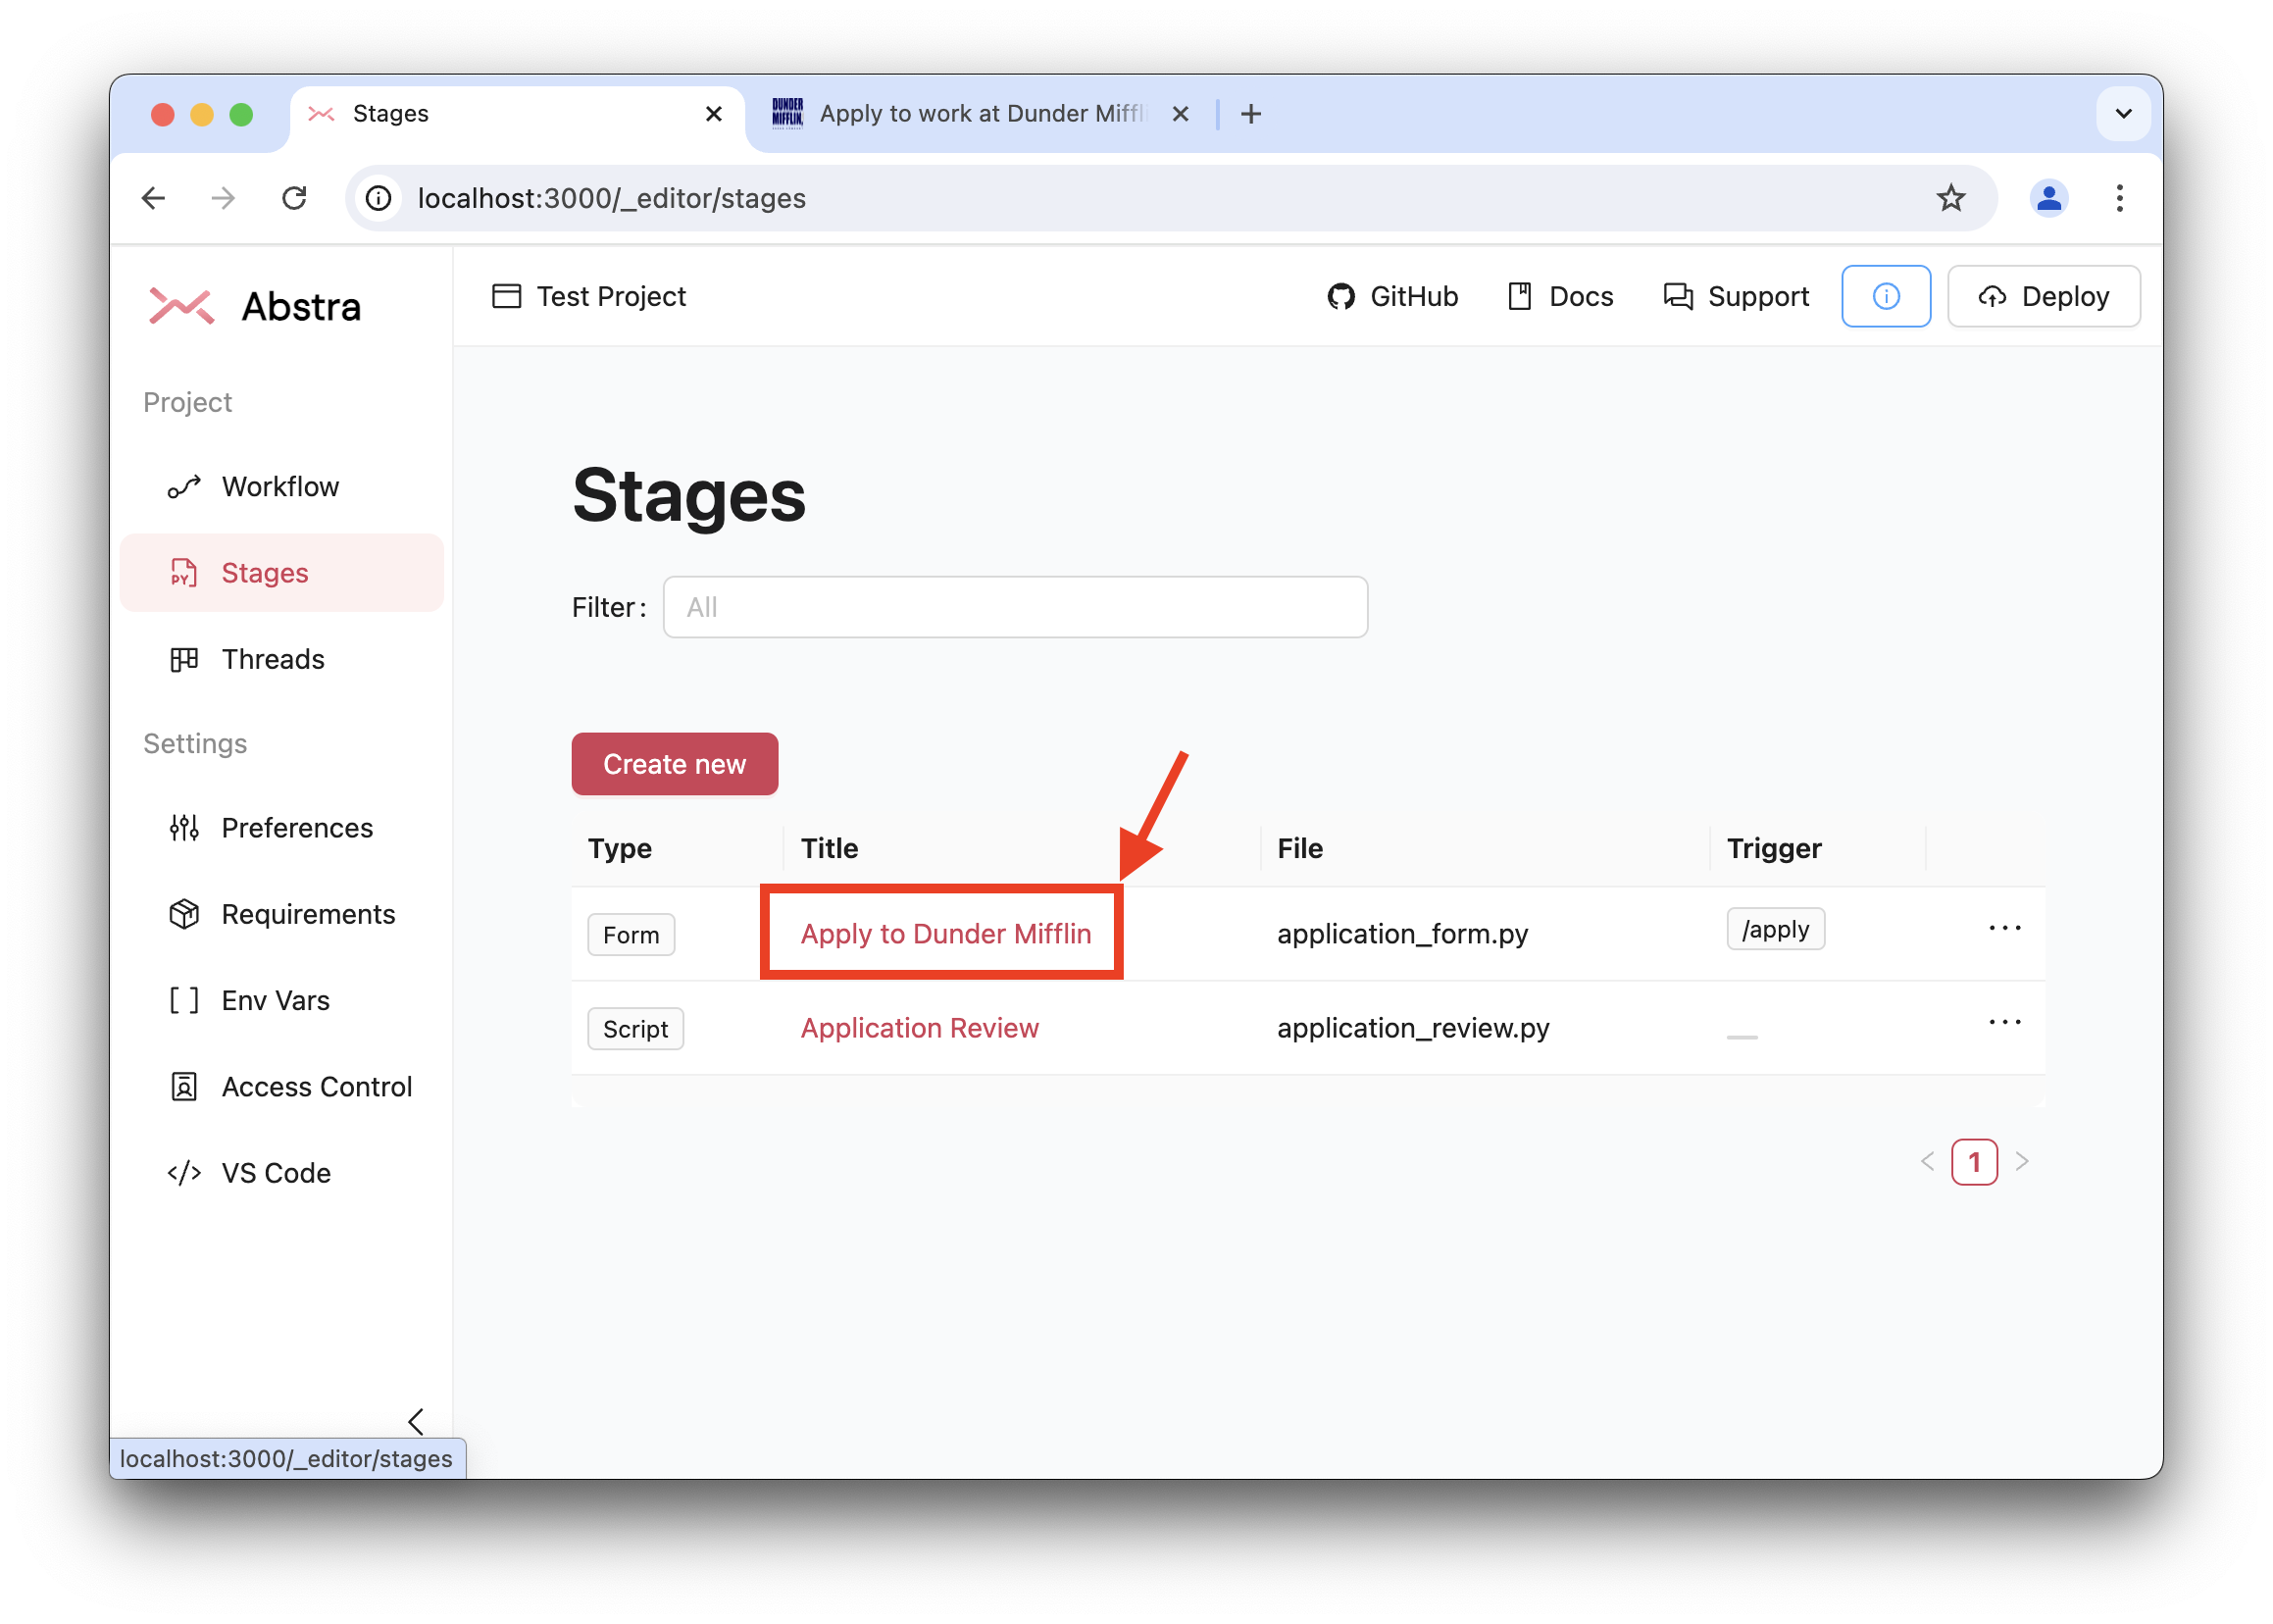Open the Apply to Dunder Mifflin stage

[946, 934]
